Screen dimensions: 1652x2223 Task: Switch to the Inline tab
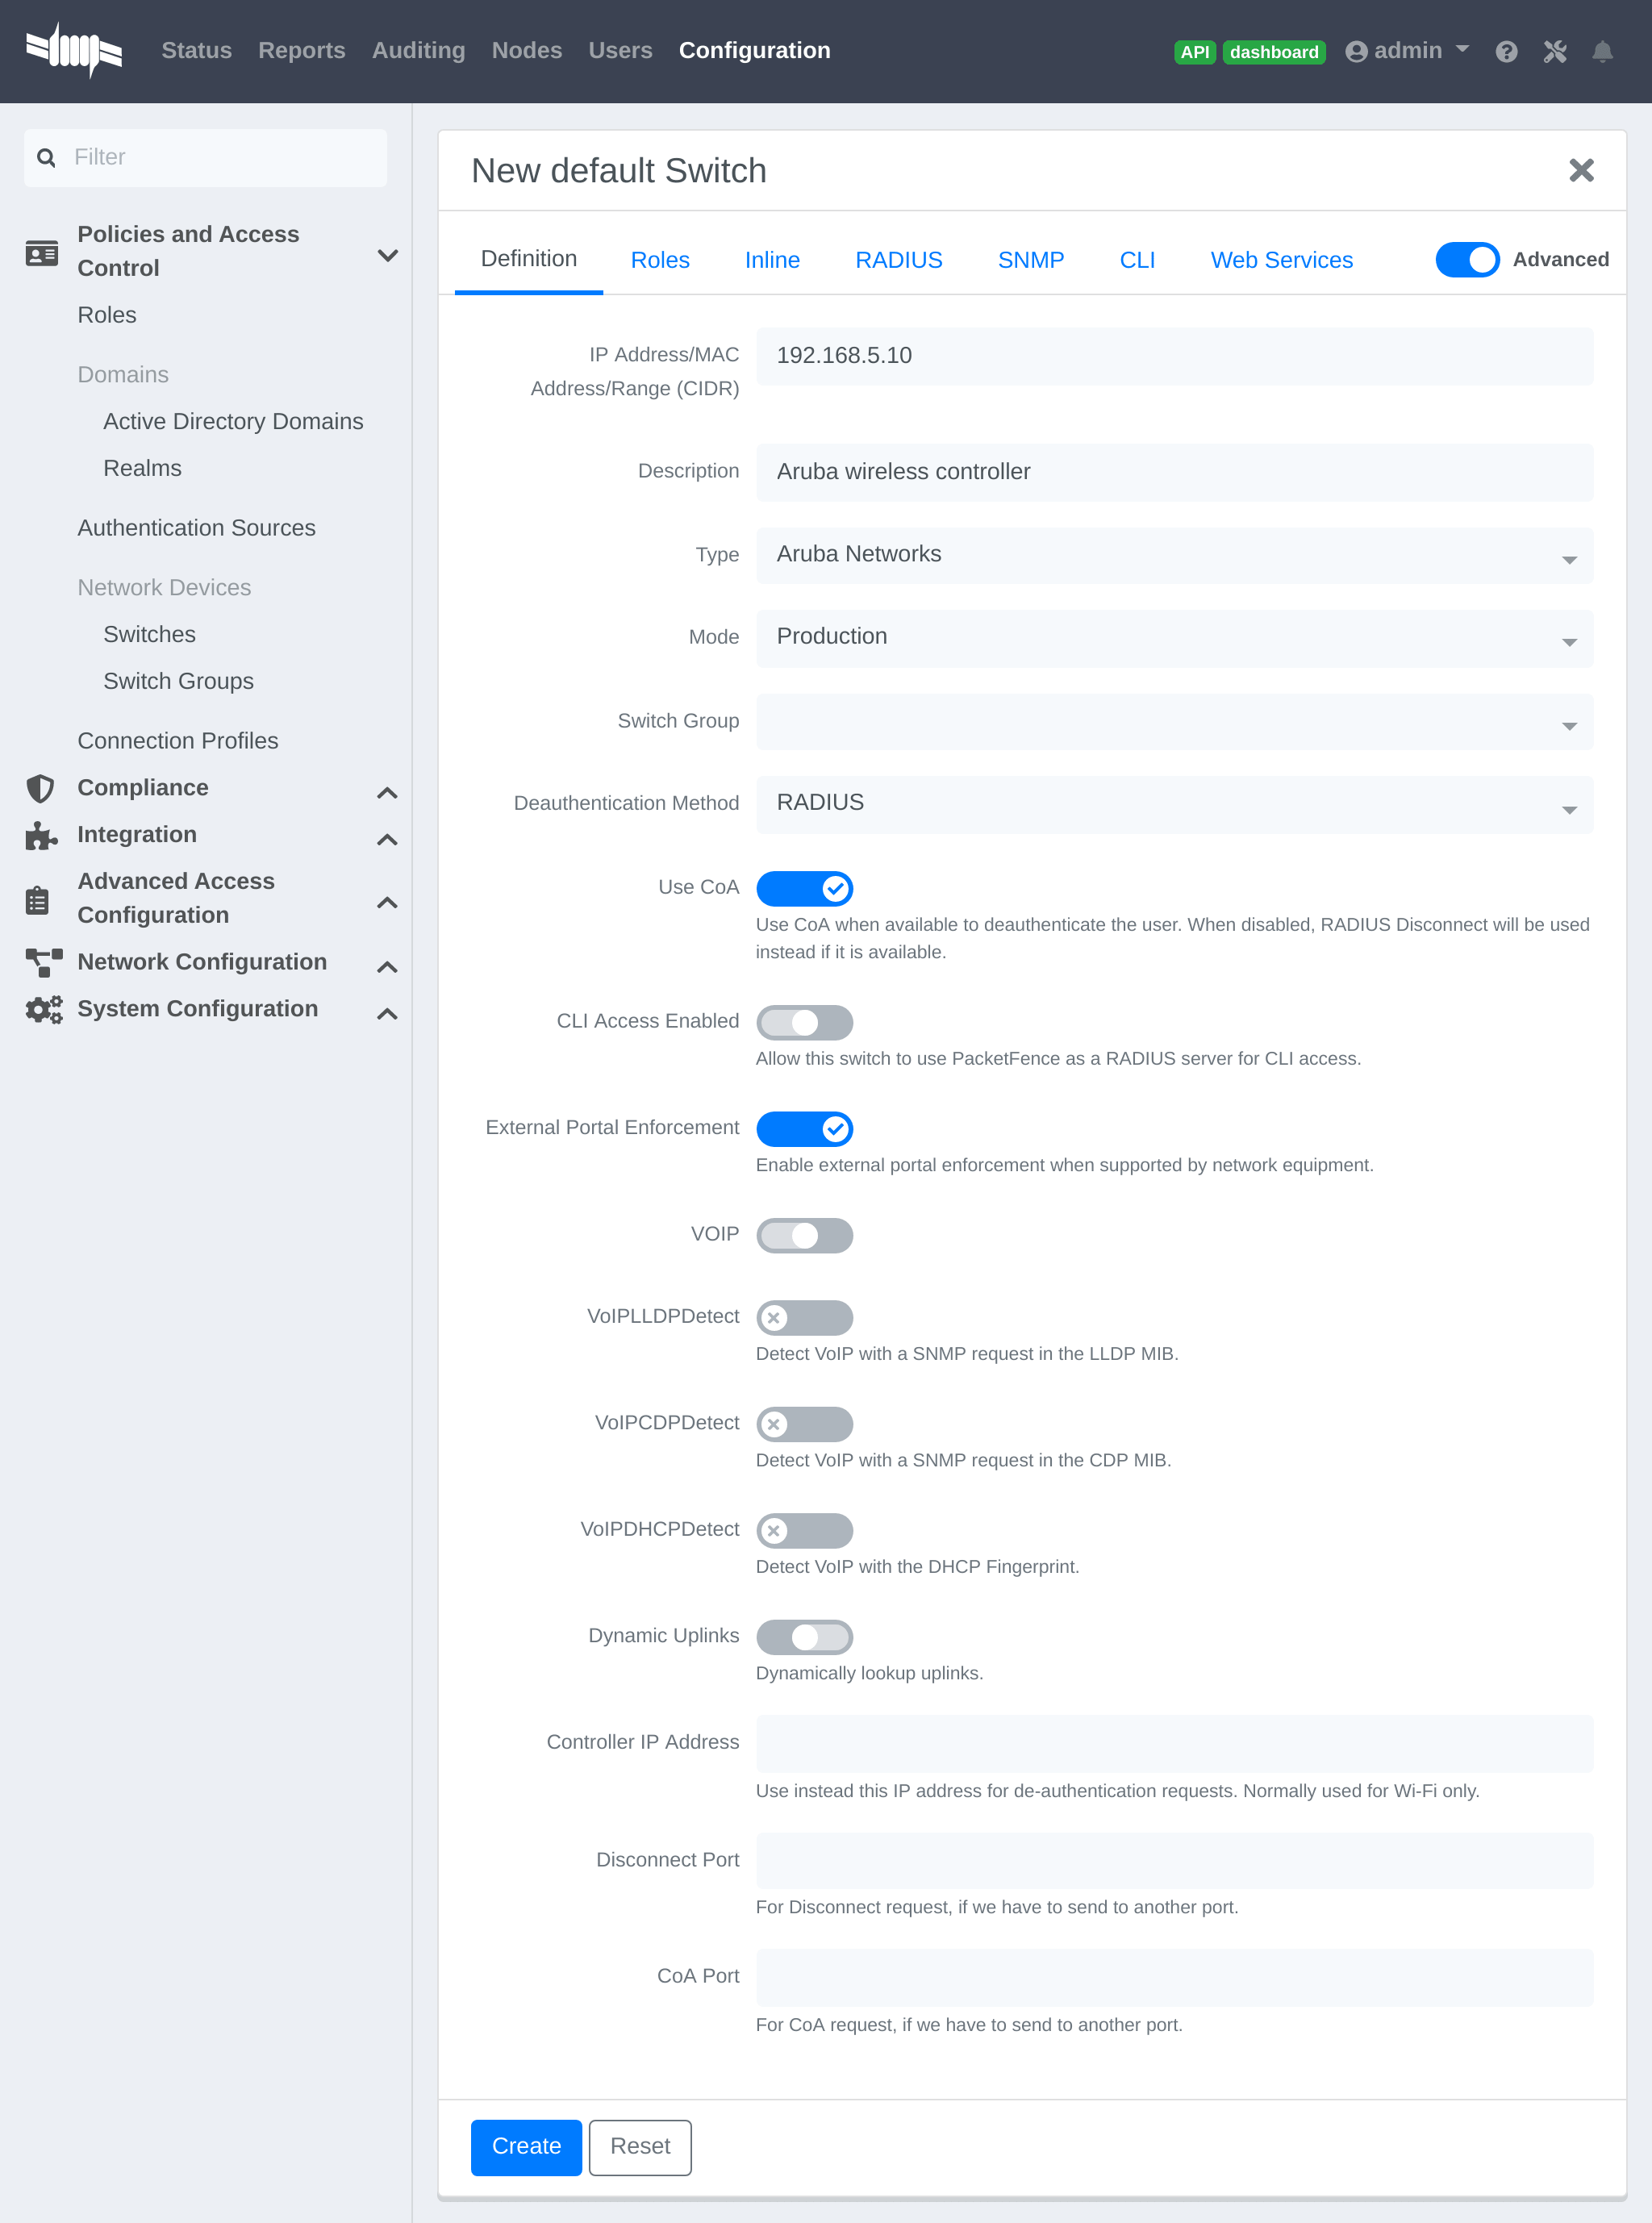[x=772, y=260]
